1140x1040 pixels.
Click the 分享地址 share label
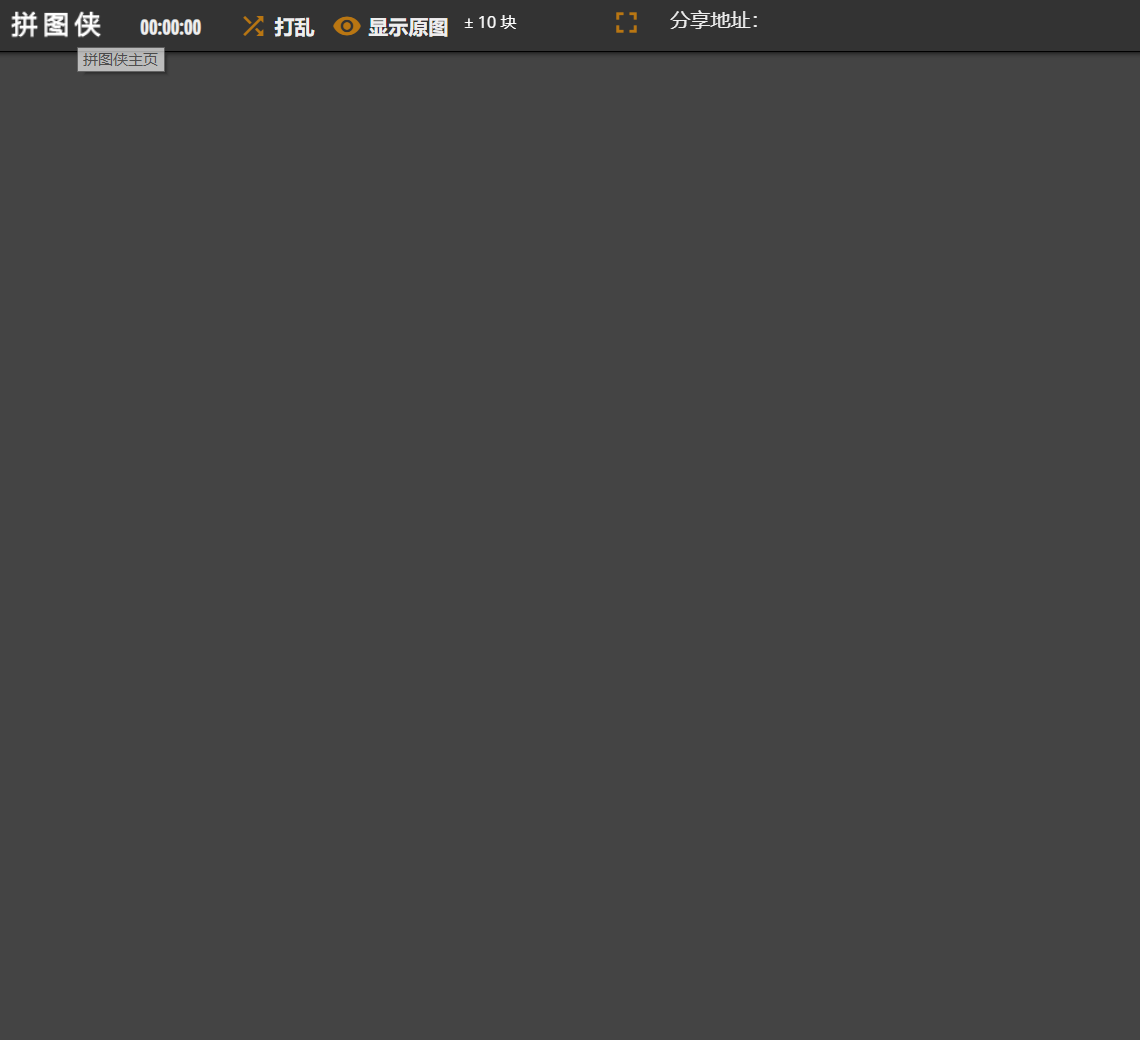pos(713,21)
